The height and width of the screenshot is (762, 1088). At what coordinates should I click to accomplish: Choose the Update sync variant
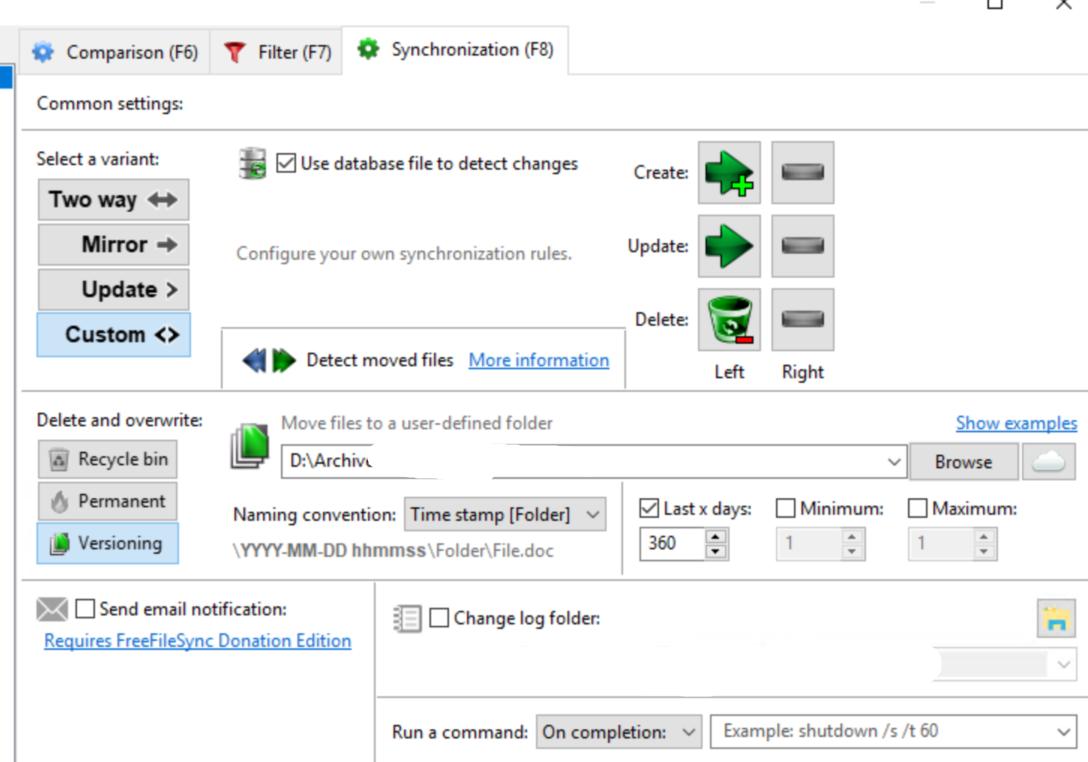tap(113, 289)
